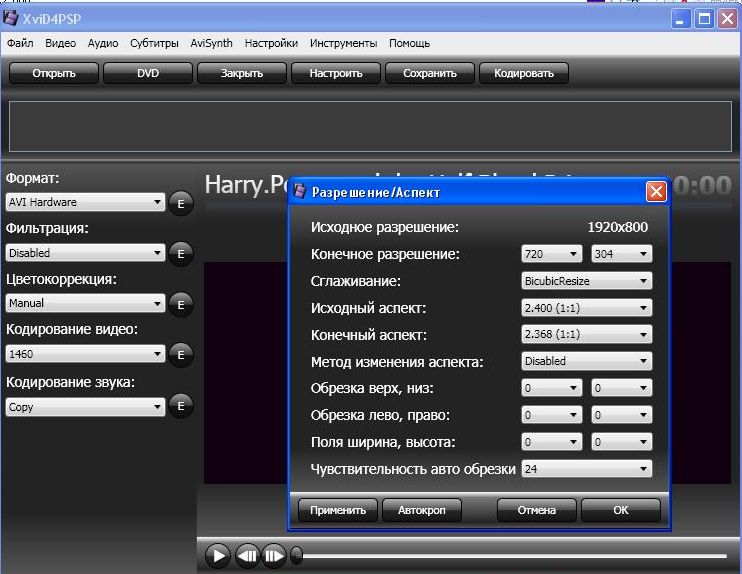This screenshot has width=742, height=574.
Task: Click the previous frame step button
Action: (246, 555)
